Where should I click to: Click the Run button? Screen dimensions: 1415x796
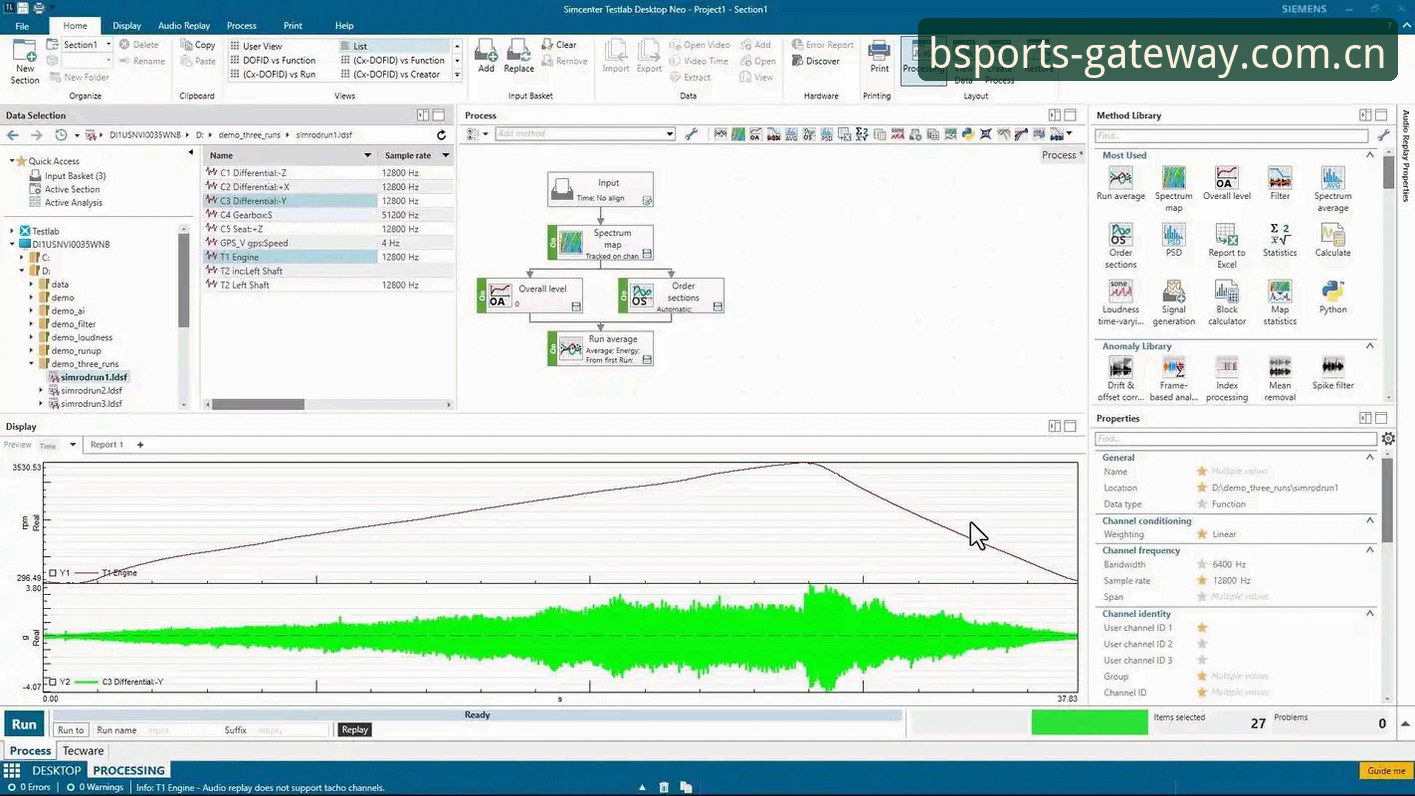[24, 725]
